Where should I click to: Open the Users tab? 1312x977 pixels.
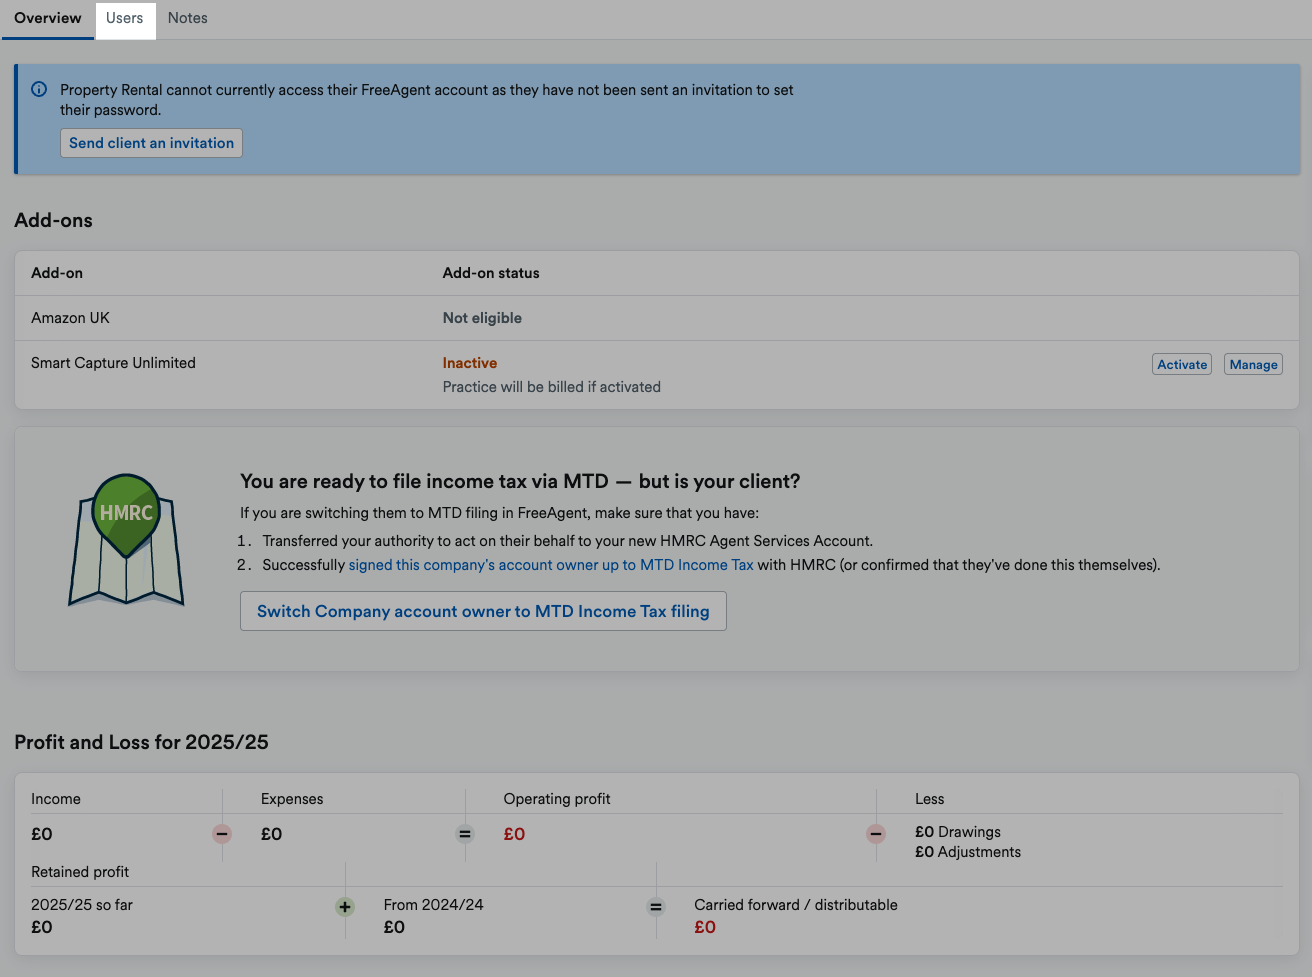[125, 19]
